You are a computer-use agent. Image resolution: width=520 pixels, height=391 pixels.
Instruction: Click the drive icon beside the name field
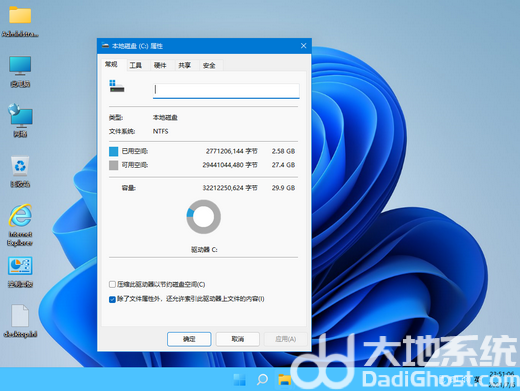[116, 86]
